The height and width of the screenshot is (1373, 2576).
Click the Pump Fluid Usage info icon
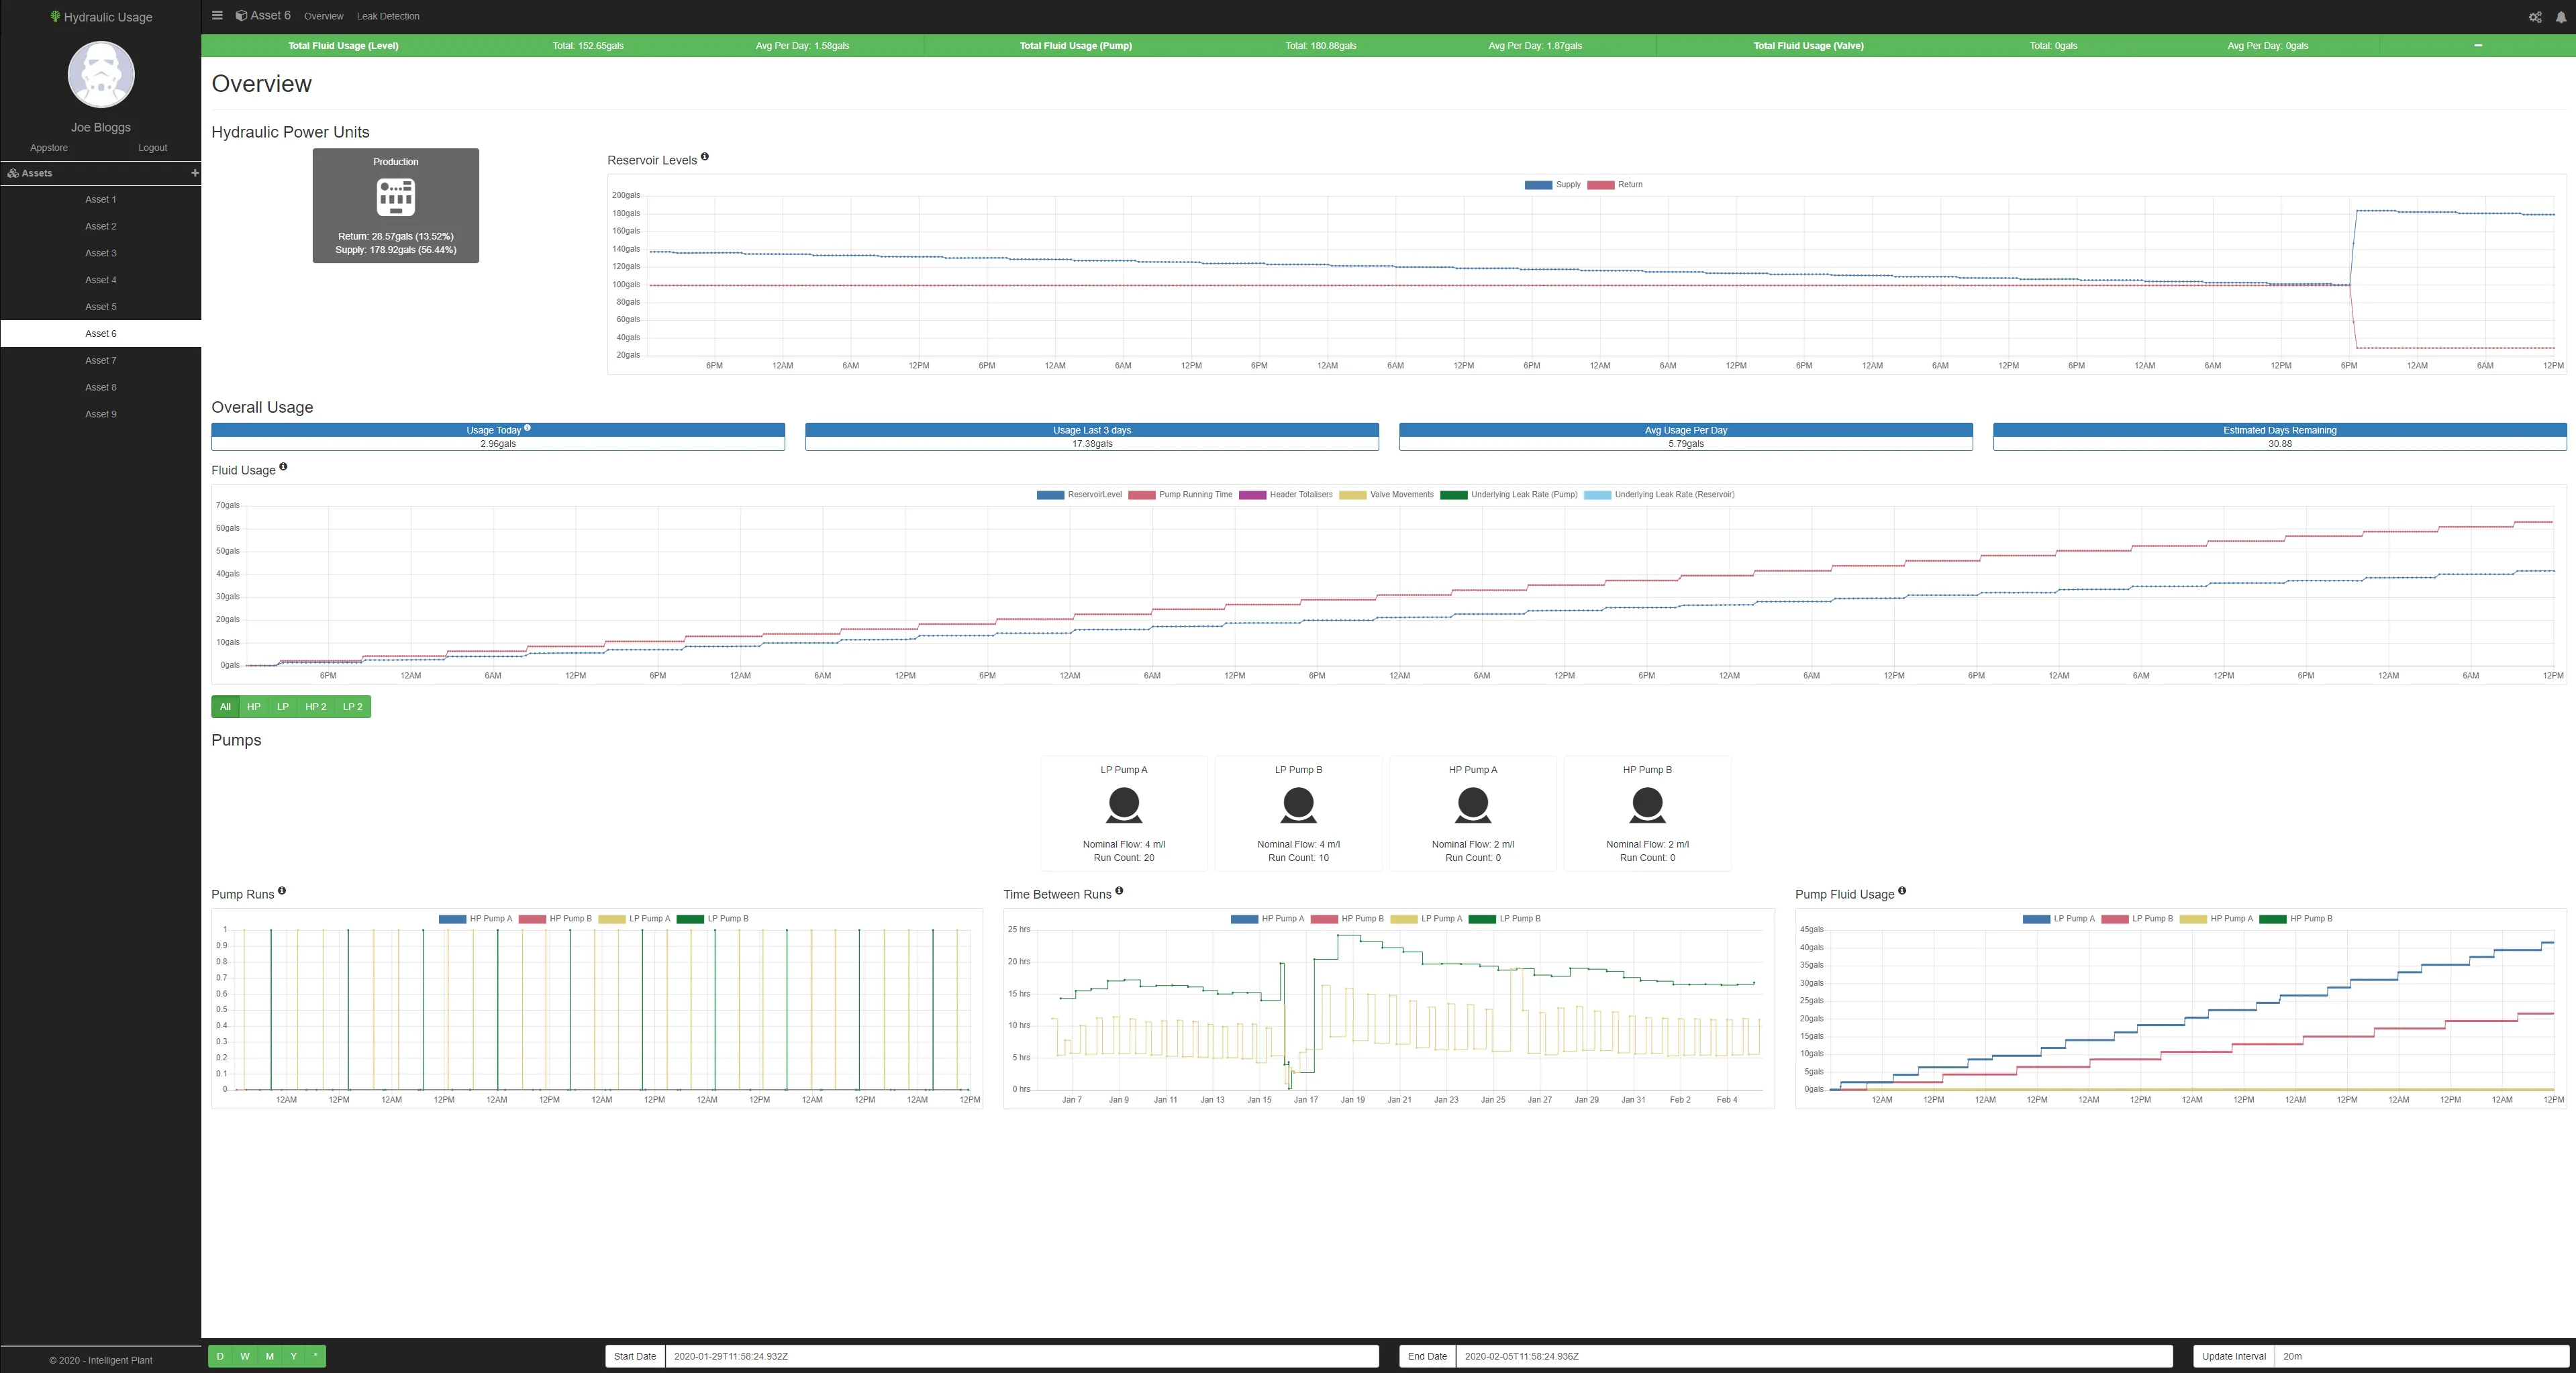point(1902,891)
